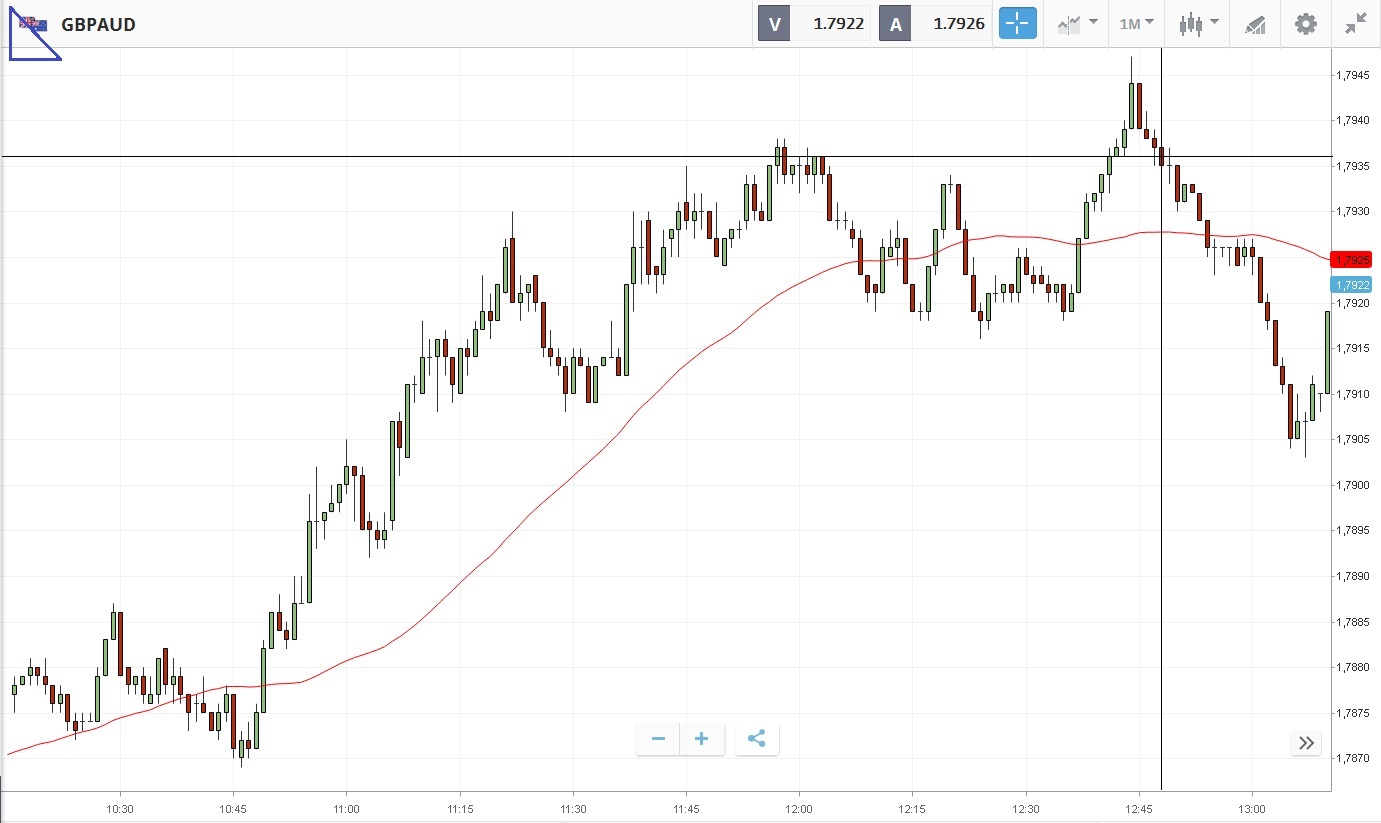Open the 1M timeframe dropdown

click(1136, 24)
